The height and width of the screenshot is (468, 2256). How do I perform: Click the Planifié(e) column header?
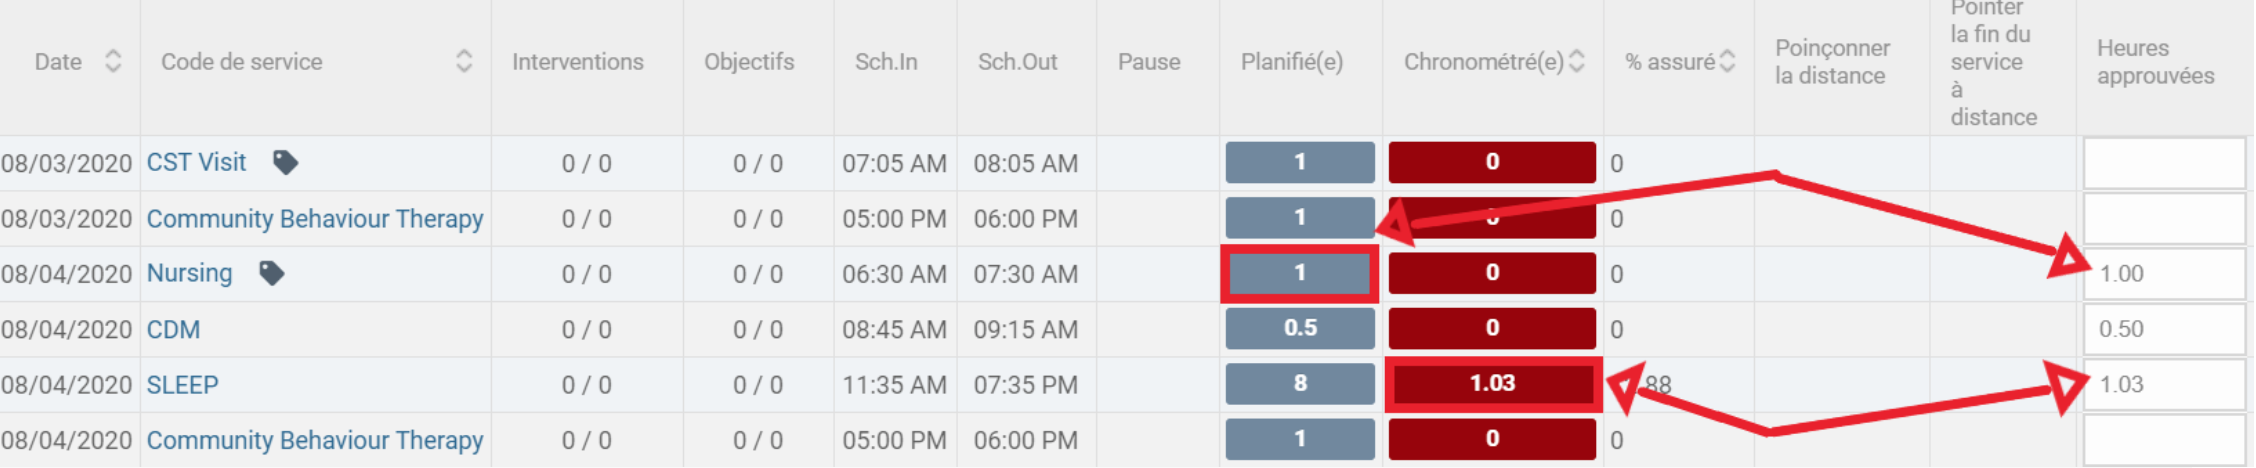pos(1292,62)
